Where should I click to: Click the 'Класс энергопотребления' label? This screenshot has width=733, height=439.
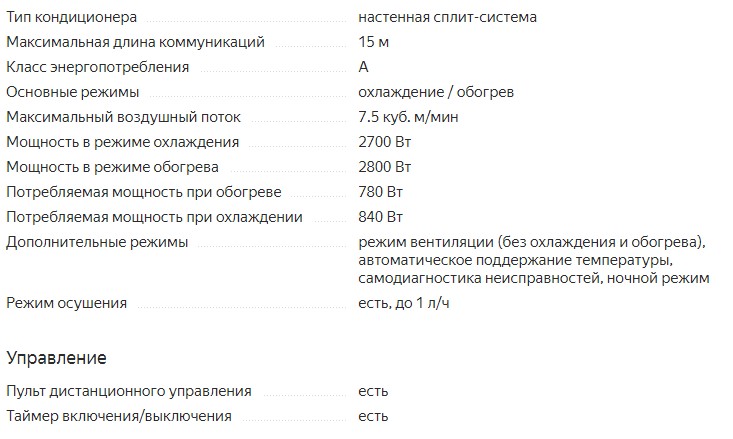tap(97, 67)
